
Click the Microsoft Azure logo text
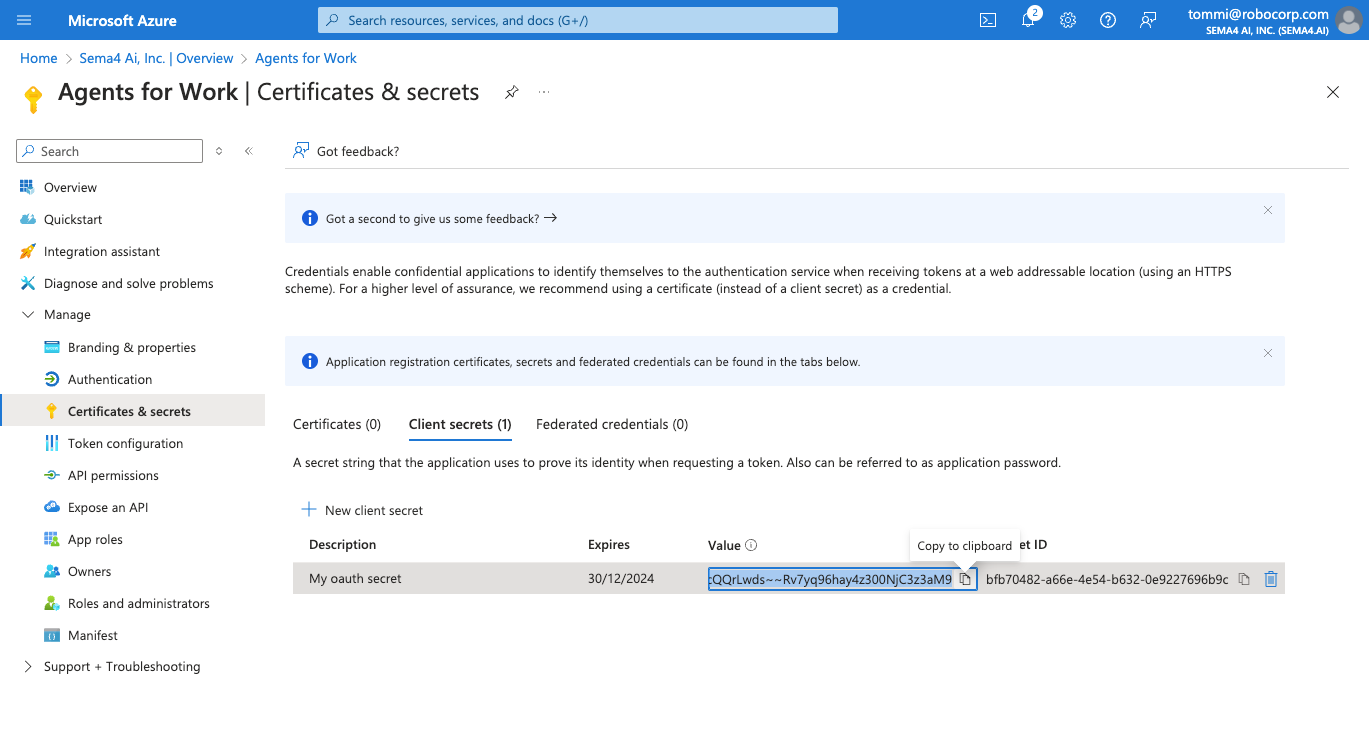click(x=122, y=20)
